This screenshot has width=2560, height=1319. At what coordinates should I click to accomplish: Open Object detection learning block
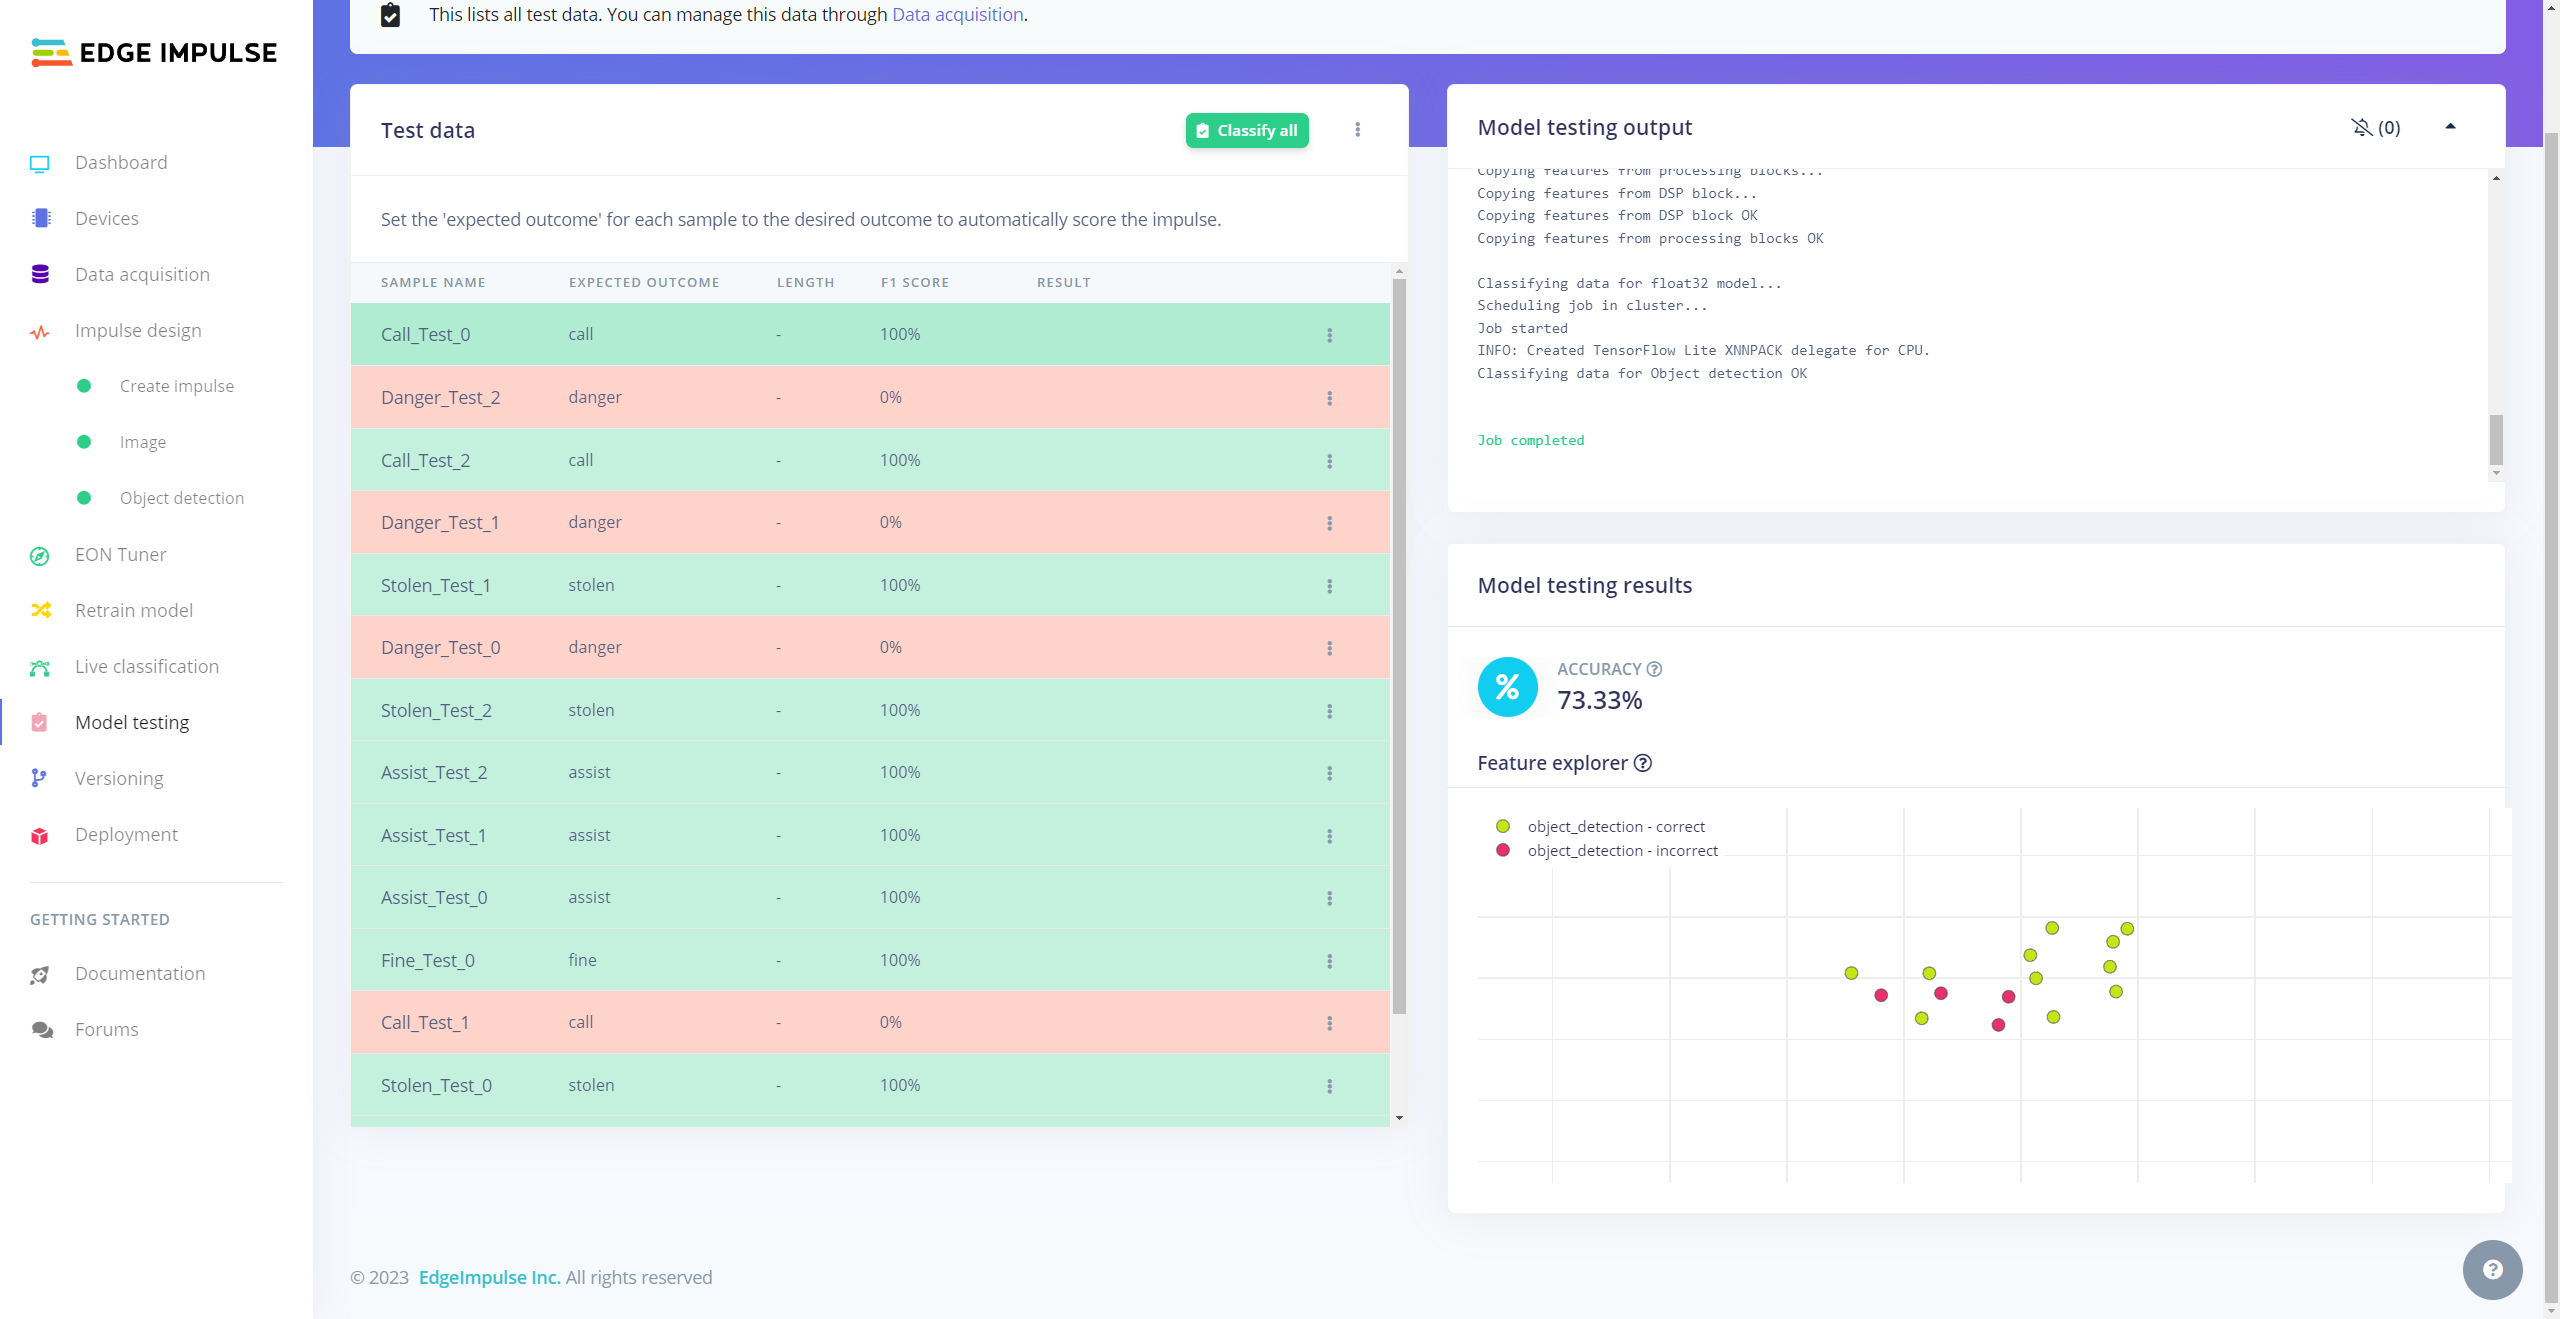pyautogui.click(x=181, y=498)
